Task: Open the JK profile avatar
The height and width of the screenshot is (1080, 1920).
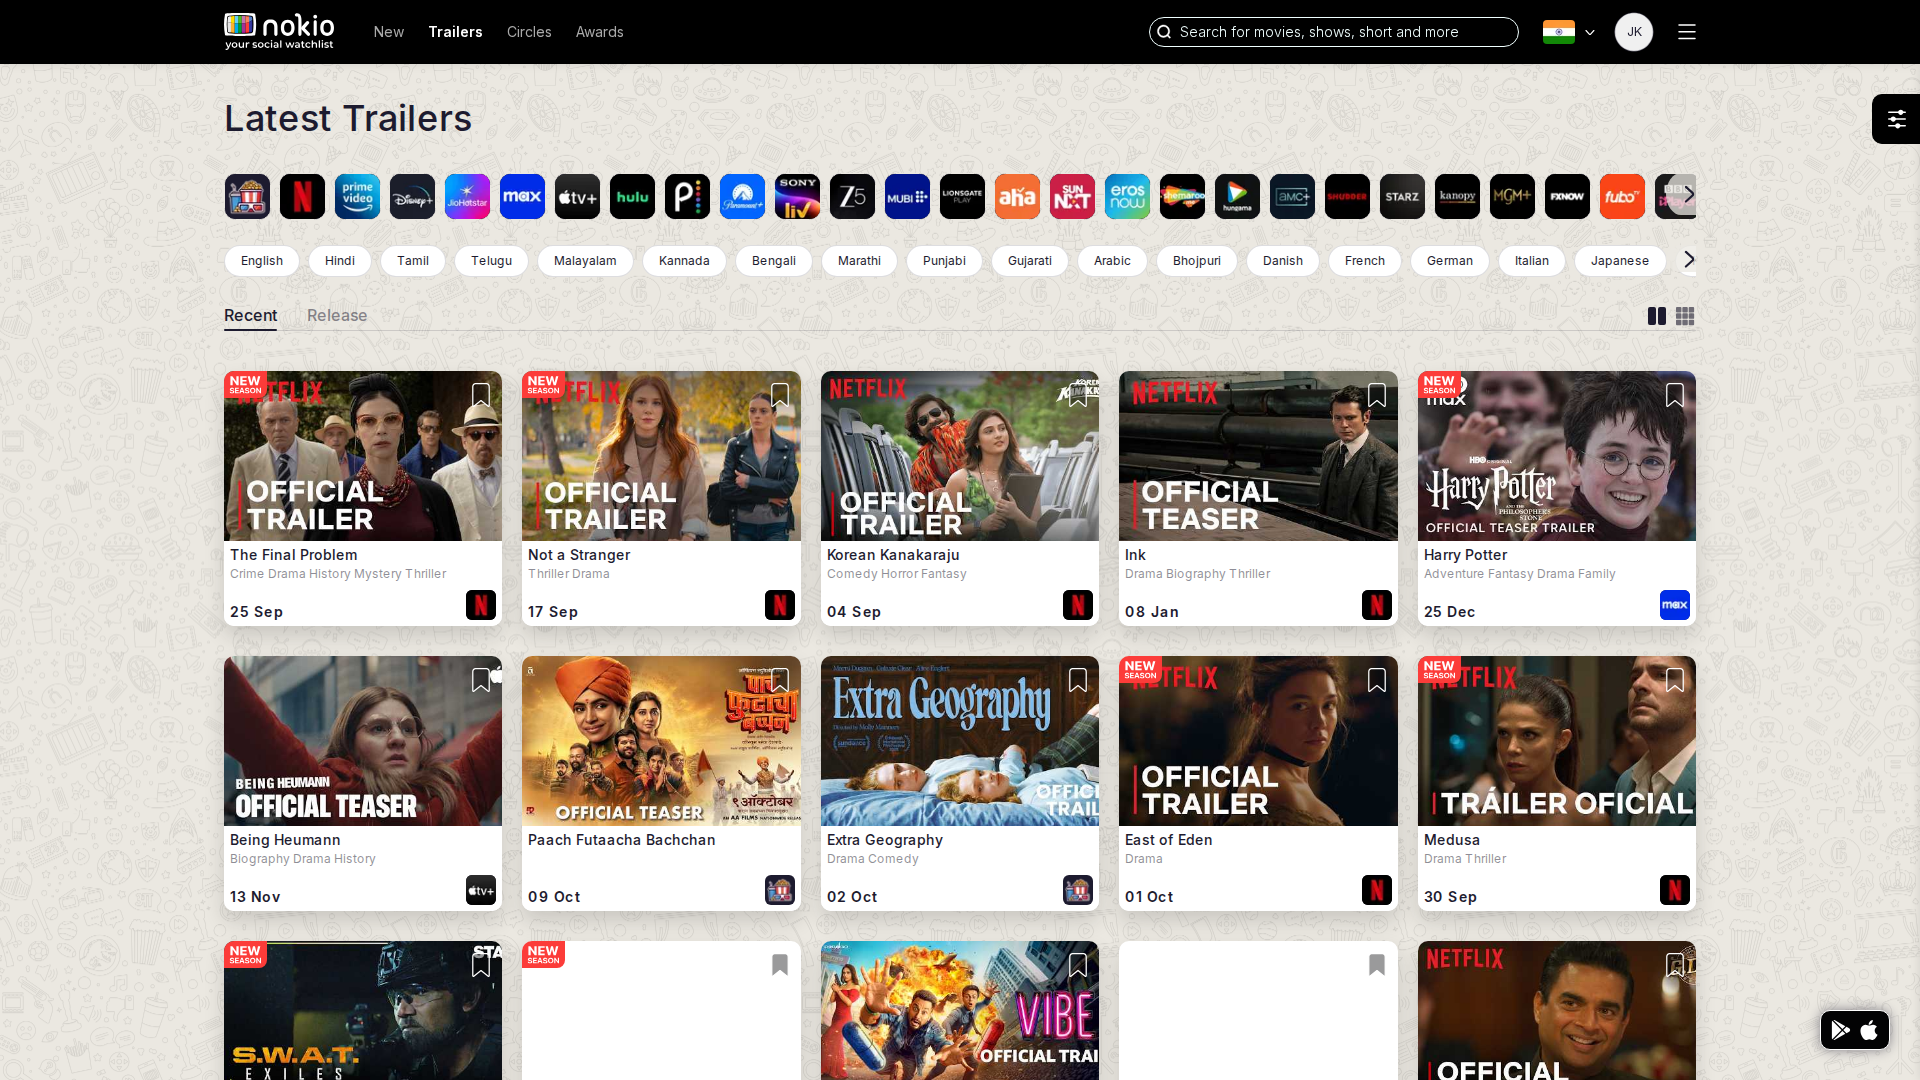Action: pyautogui.click(x=1634, y=32)
